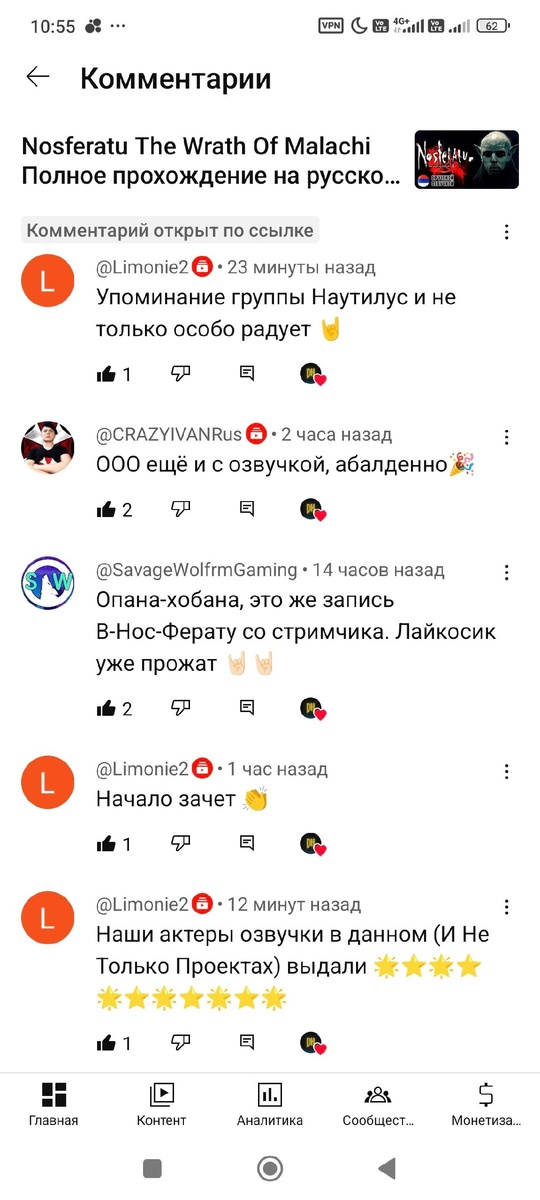This screenshot has height=1200, width=540.
Task: Go back using the arrow beside Комментарии
Action: pyautogui.click(x=38, y=77)
